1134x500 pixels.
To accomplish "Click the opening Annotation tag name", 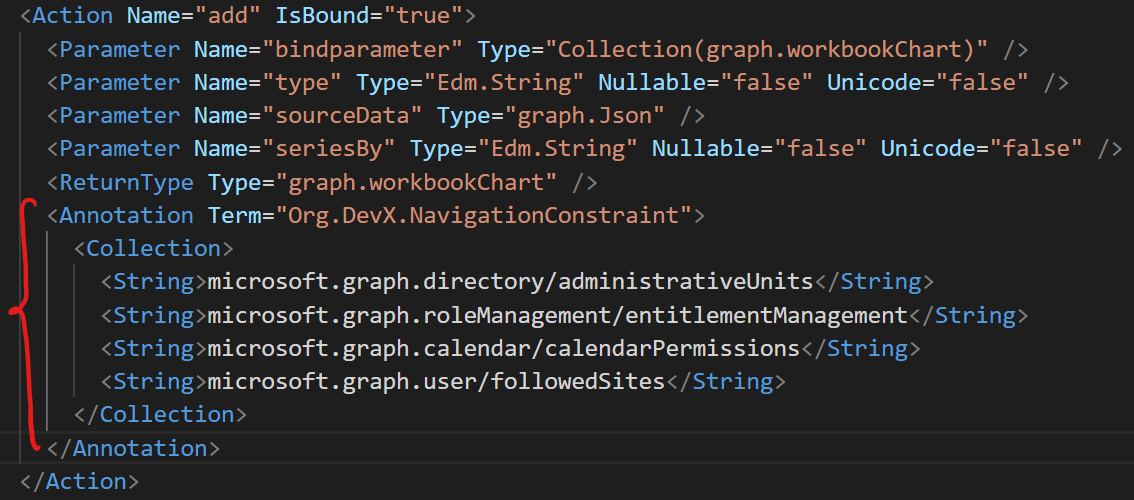I will click(x=127, y=215).
